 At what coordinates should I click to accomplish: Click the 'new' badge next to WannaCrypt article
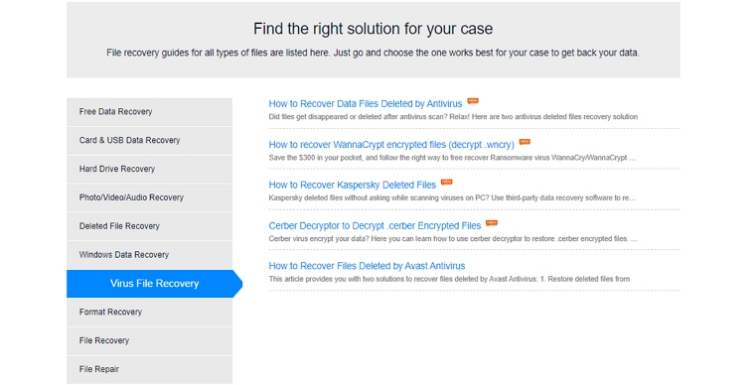524,141
